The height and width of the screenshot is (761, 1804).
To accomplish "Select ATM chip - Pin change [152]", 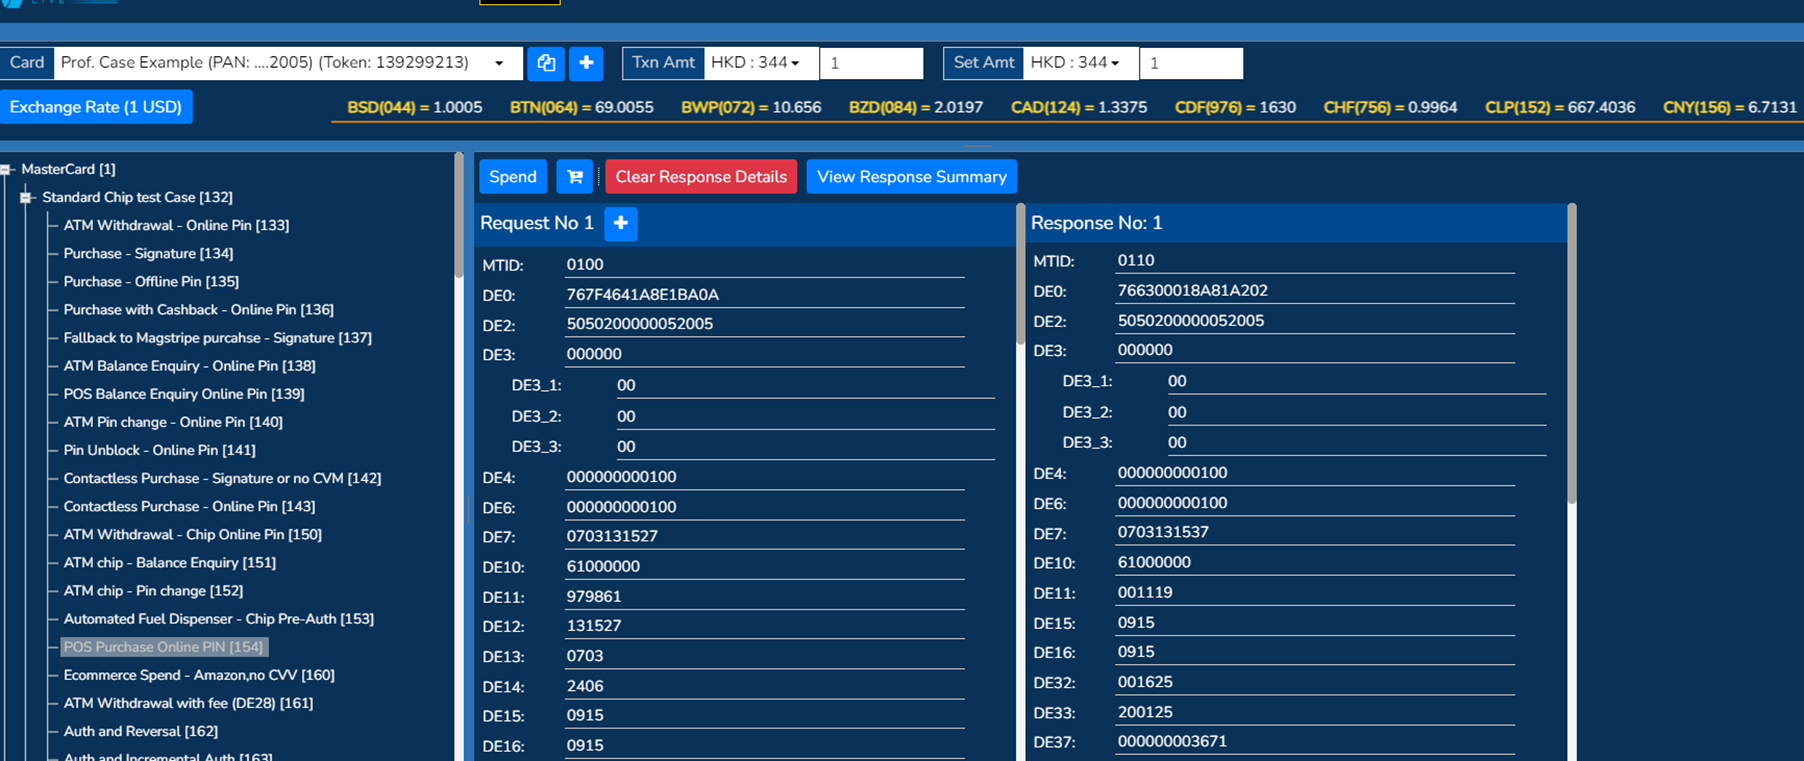I will tap(153, 591).
